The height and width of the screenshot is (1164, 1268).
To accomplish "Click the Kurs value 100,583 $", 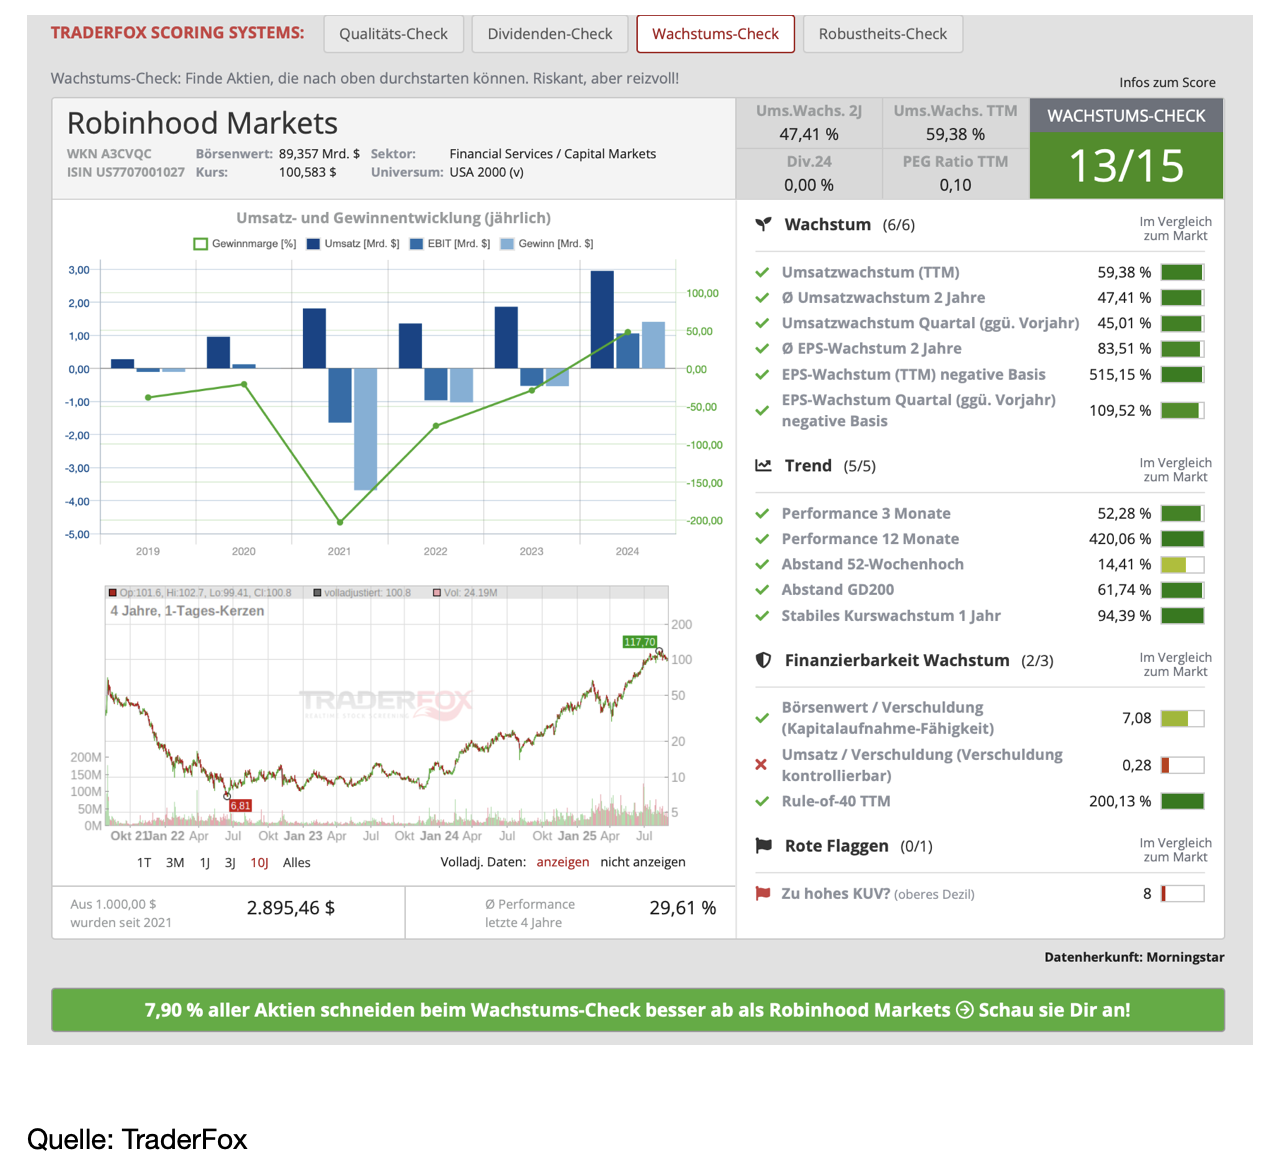I will click(x=307, y=172).
